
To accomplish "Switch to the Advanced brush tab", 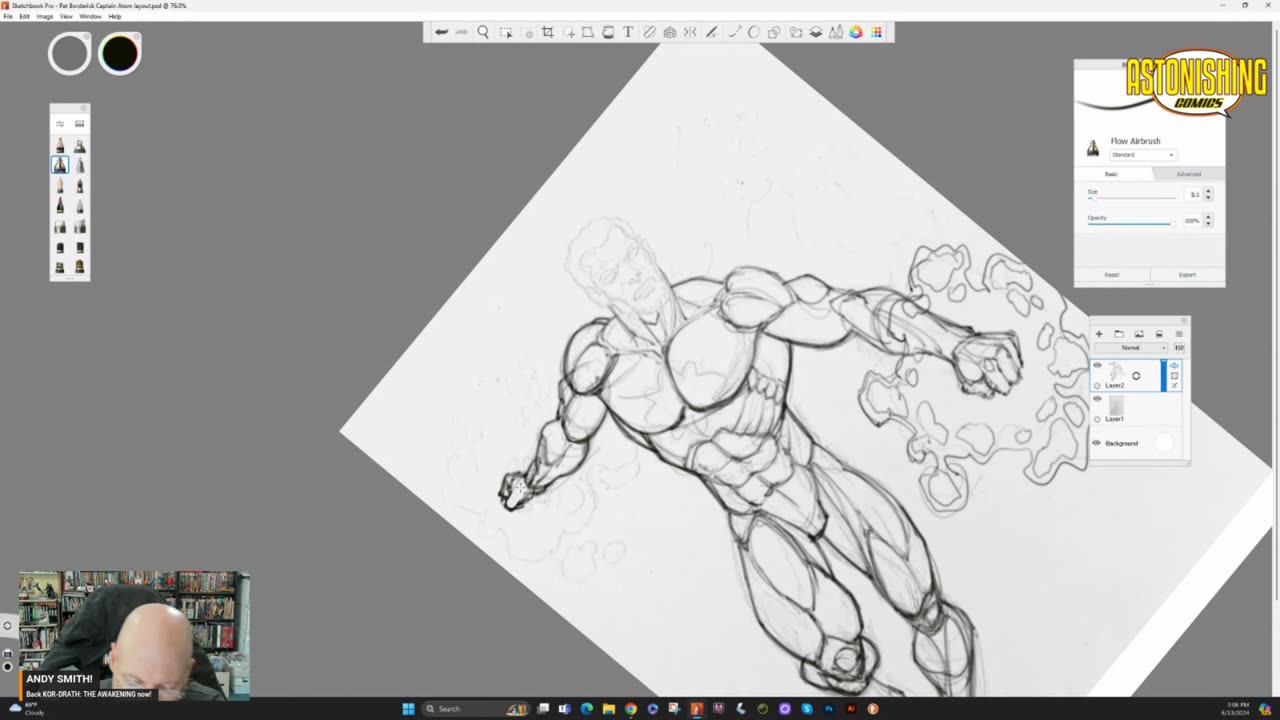I will click(x=1188, y=174).
